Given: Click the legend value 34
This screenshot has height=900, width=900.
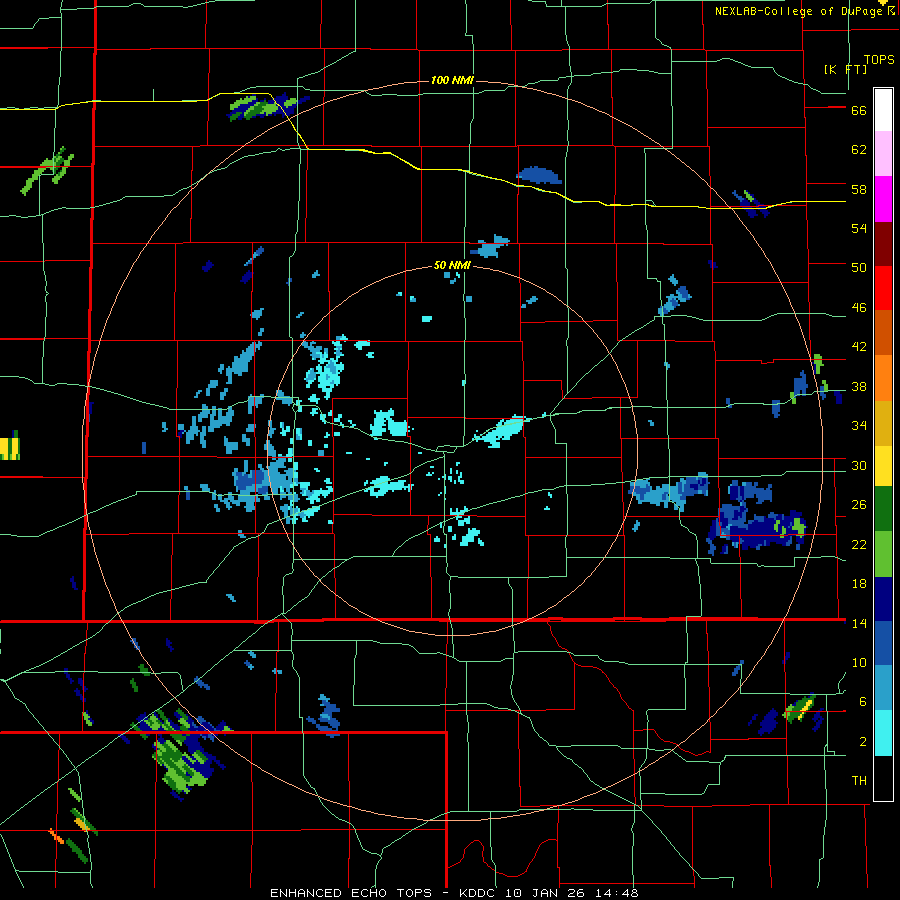Looking at the screenshot, I should pos(859,426).
